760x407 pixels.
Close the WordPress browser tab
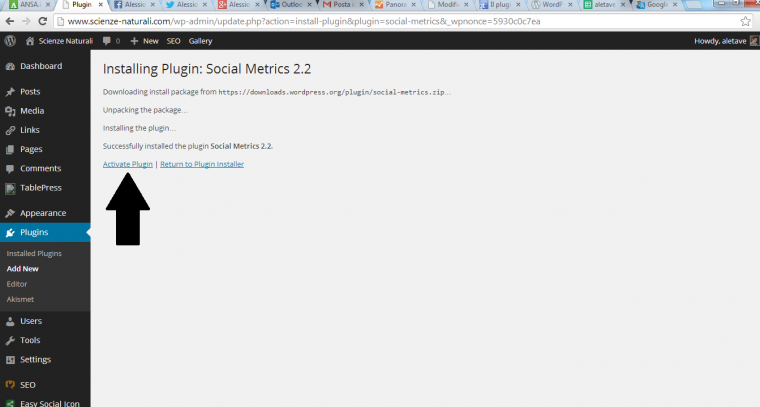(x=570, y=5)
